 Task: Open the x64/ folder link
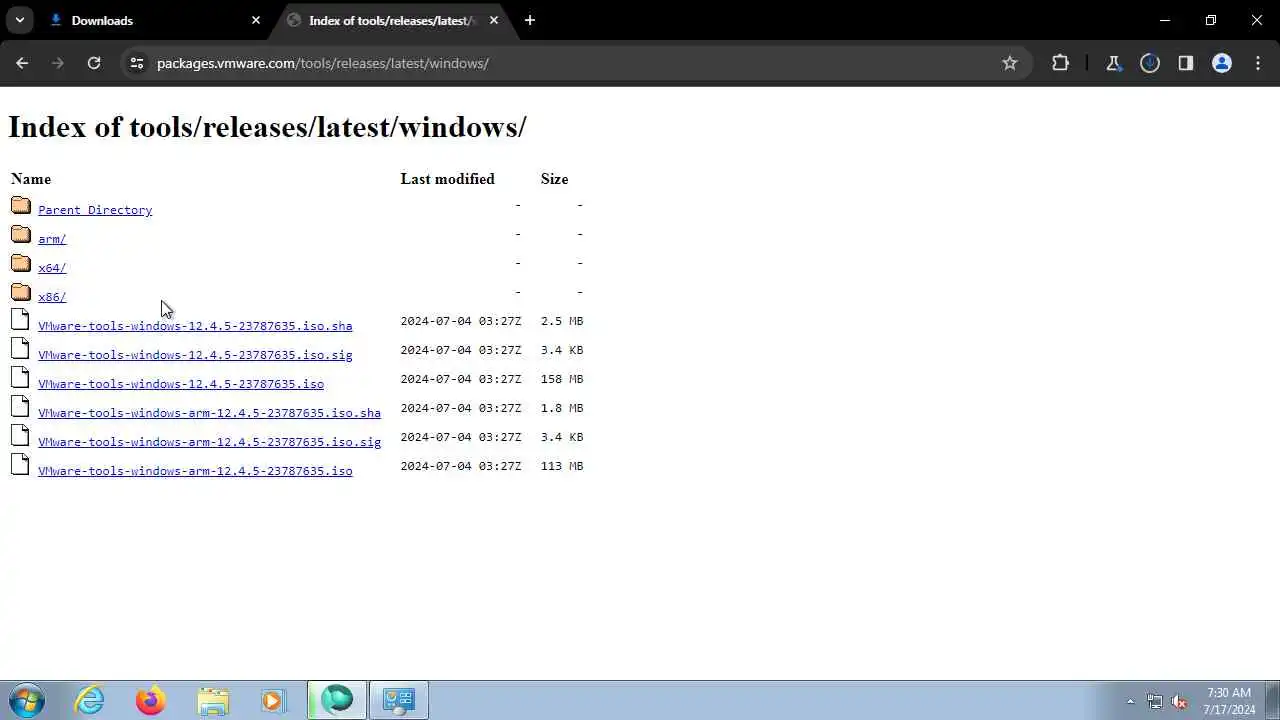(x=52, y=268)
